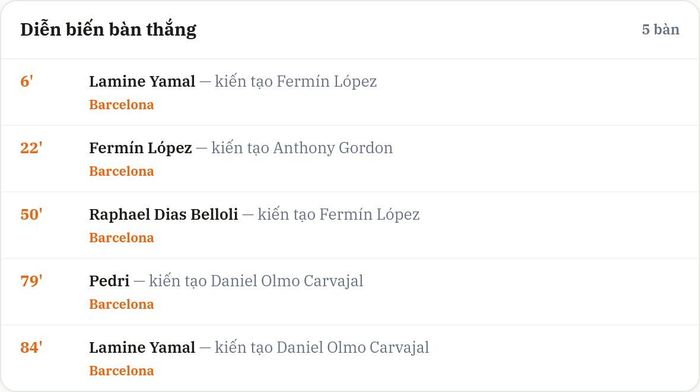Image resolution: width=700 pixels, height=392 pixels.
Task: Select the 22' minute marker
Action: coord(31,147)
